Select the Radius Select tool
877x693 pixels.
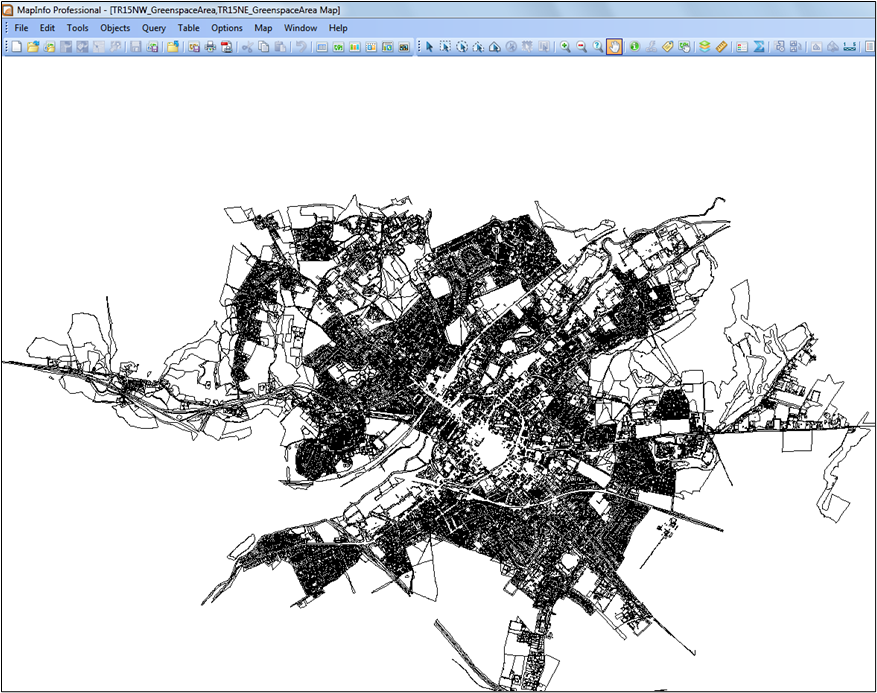click(x=461, y=46)
